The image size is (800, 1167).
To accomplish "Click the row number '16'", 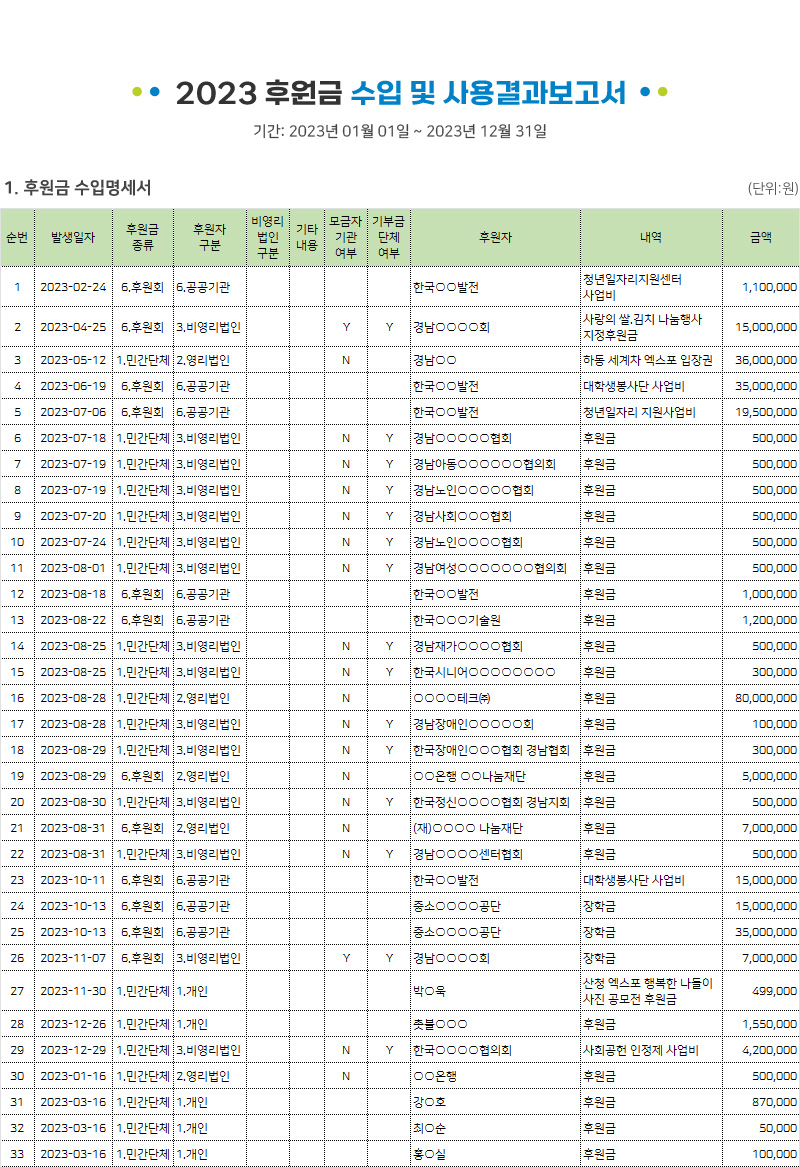I will click(x=17, y=698).
